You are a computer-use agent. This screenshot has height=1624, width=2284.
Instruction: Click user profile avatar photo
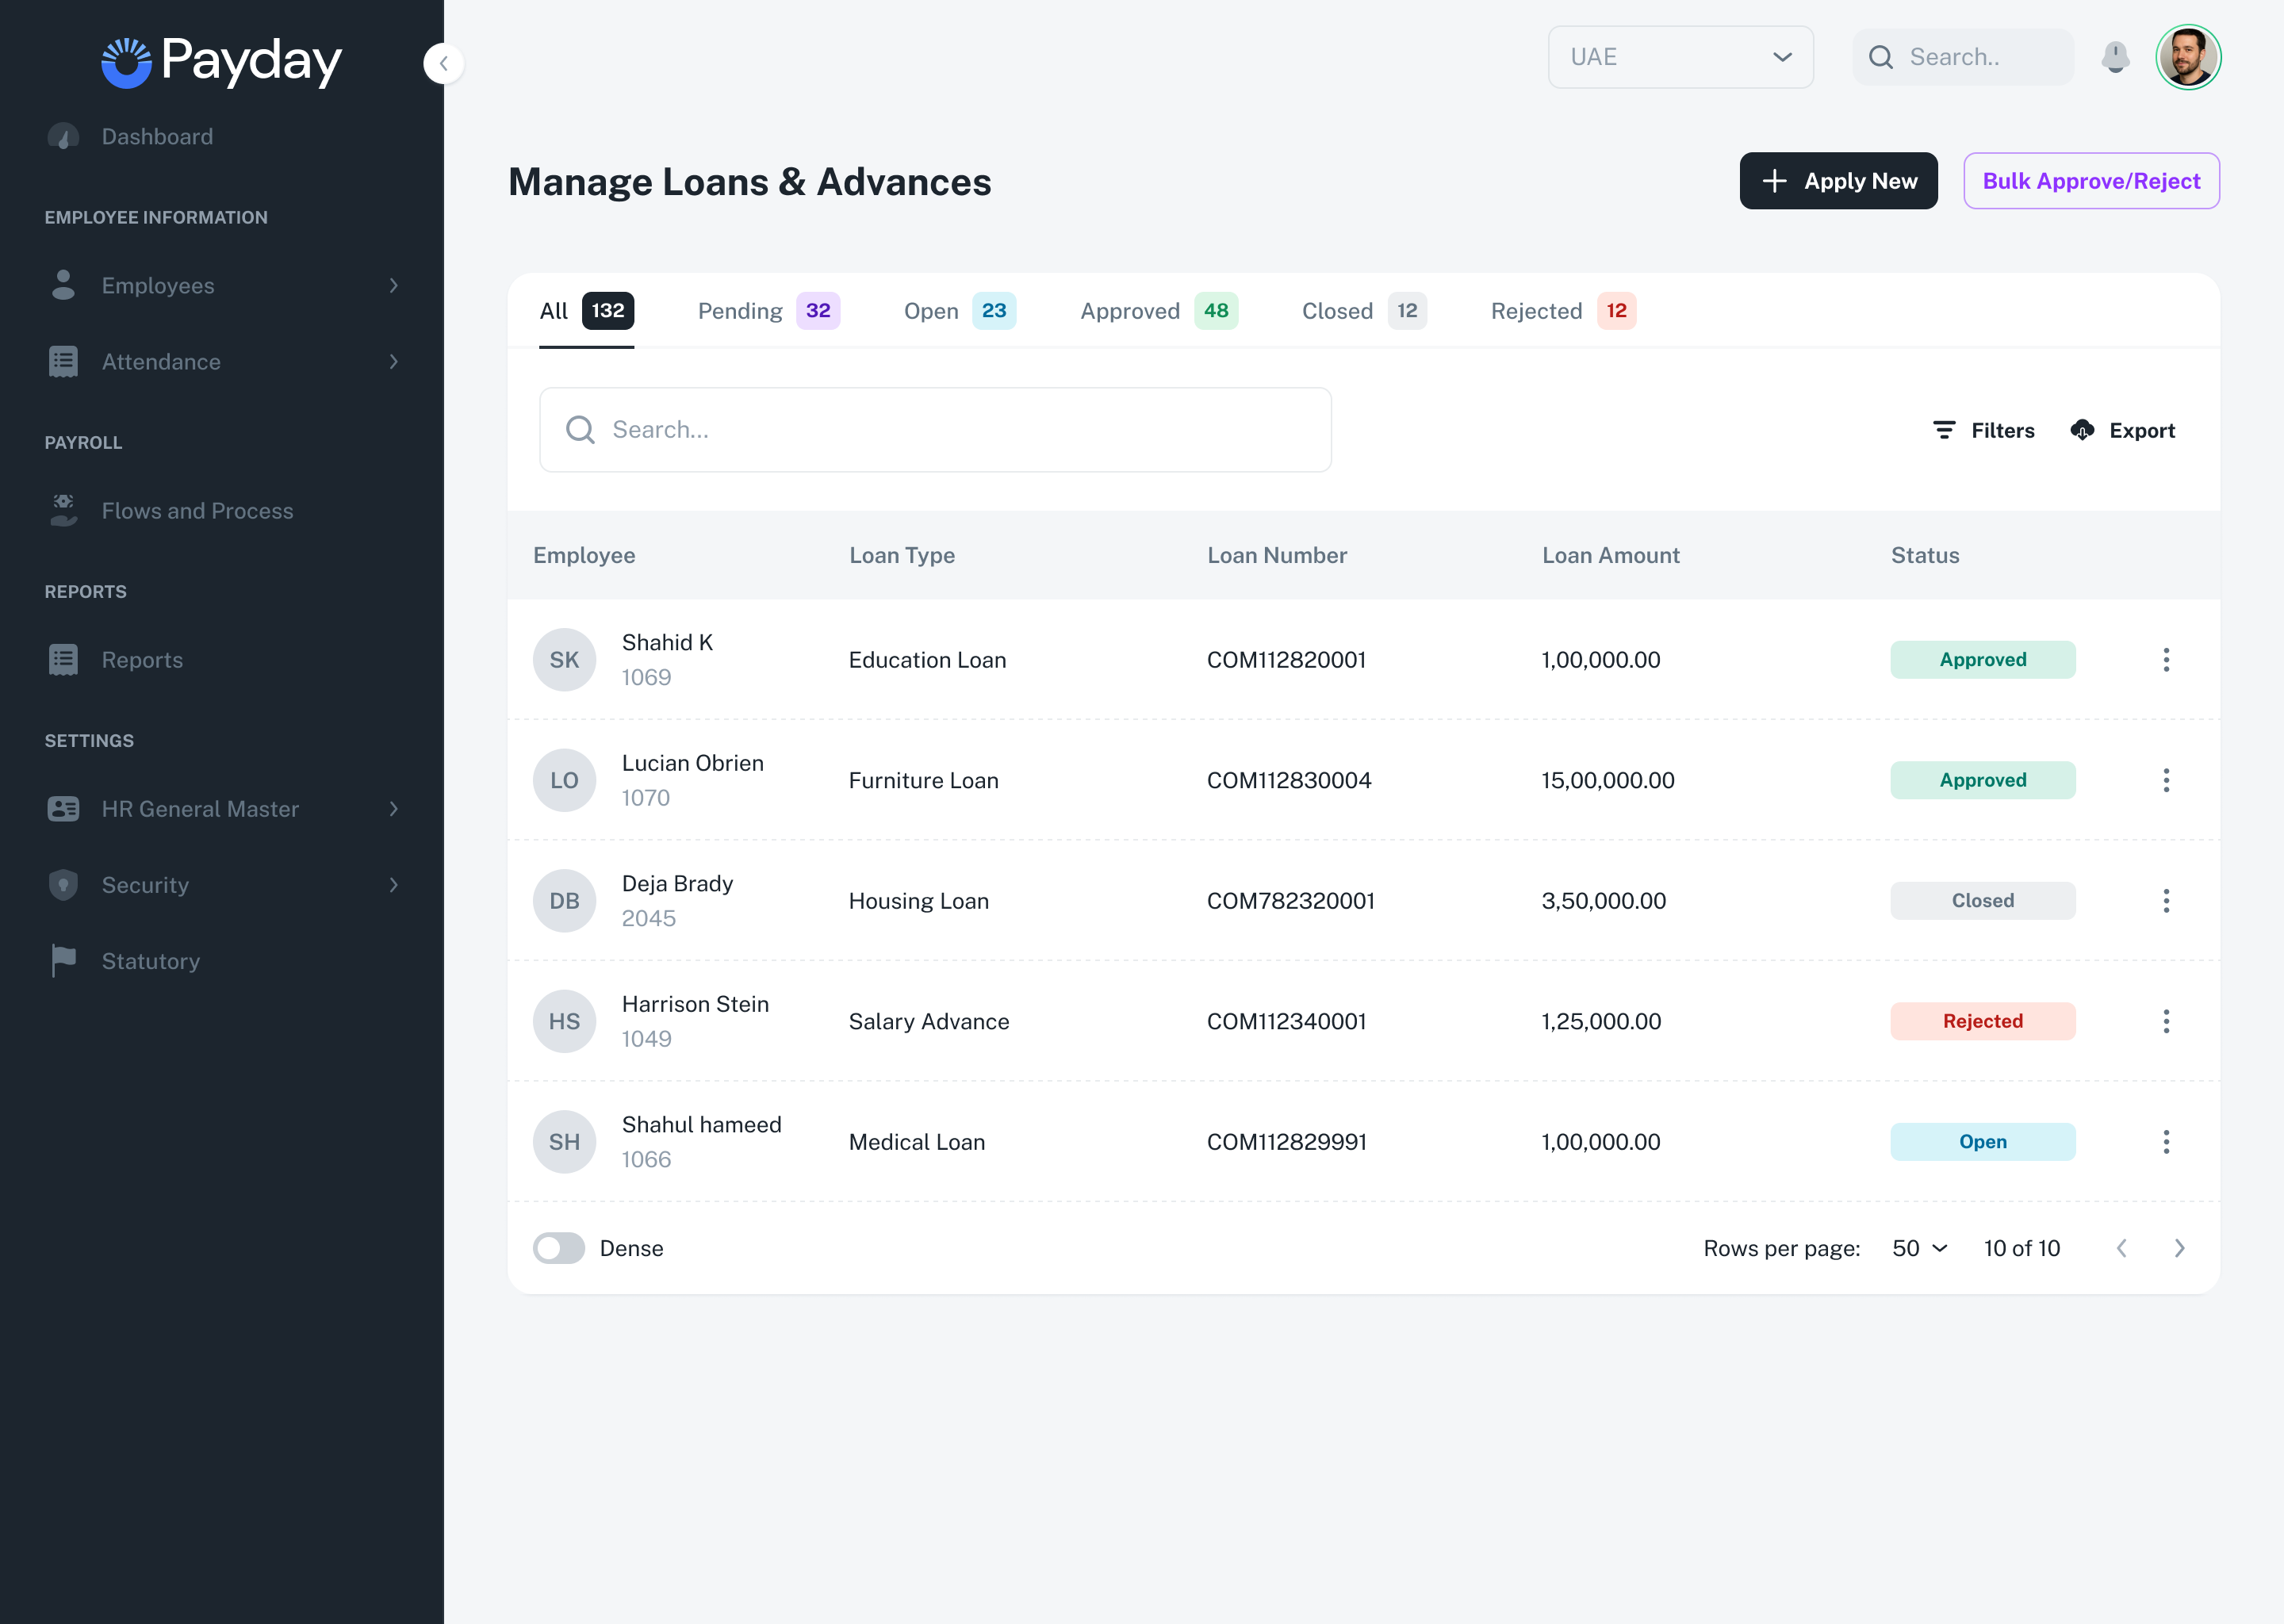click(2187, 57)
